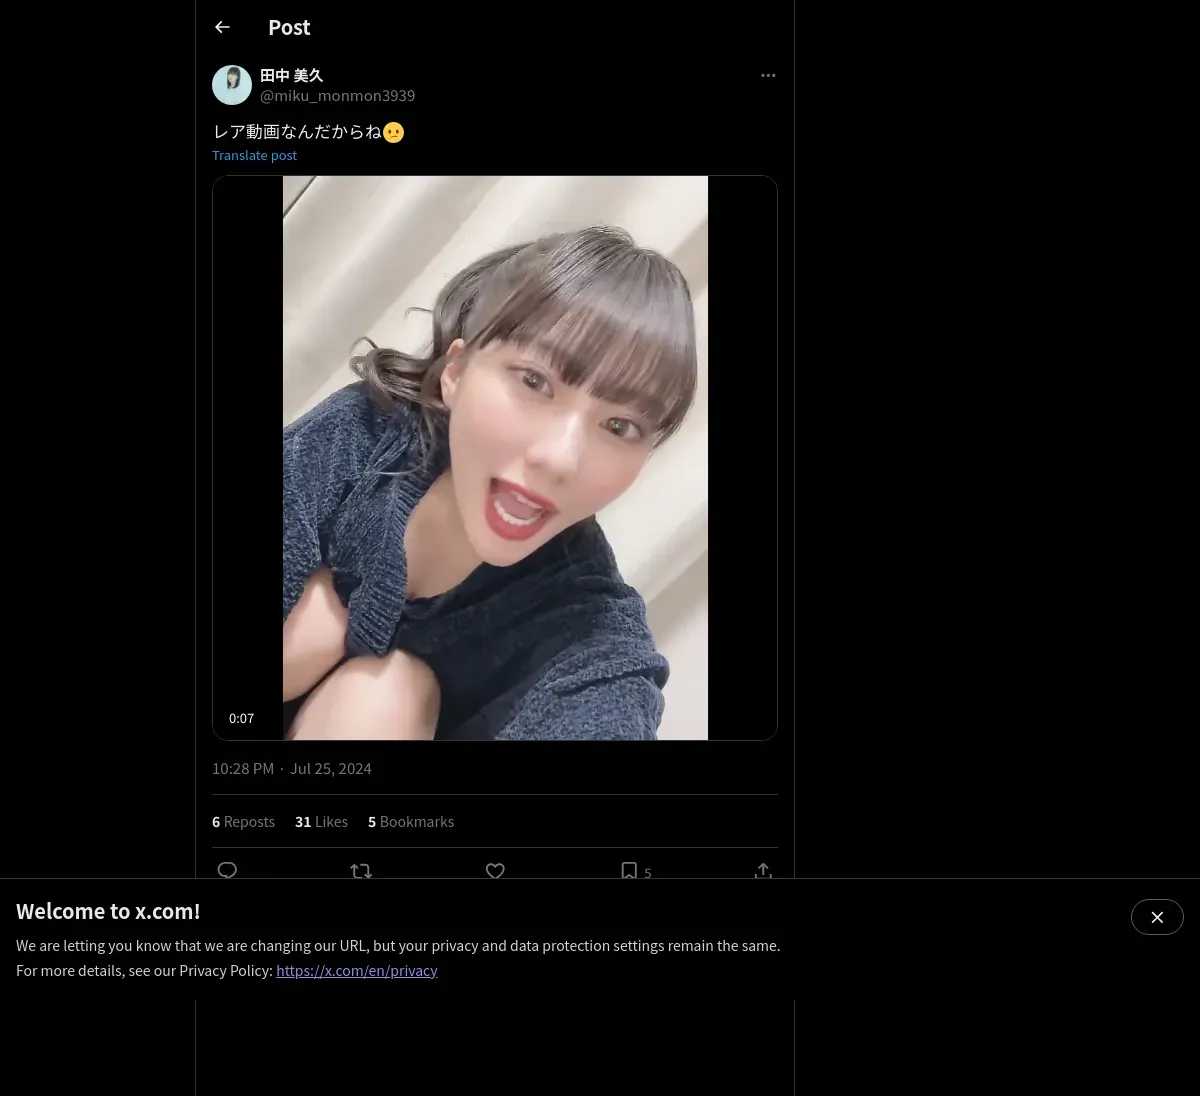Image resolution: width=1200 pixels, height=1096 pixels.
Task: Open the three-dot more options menu
Action: (x=768, y=75)
